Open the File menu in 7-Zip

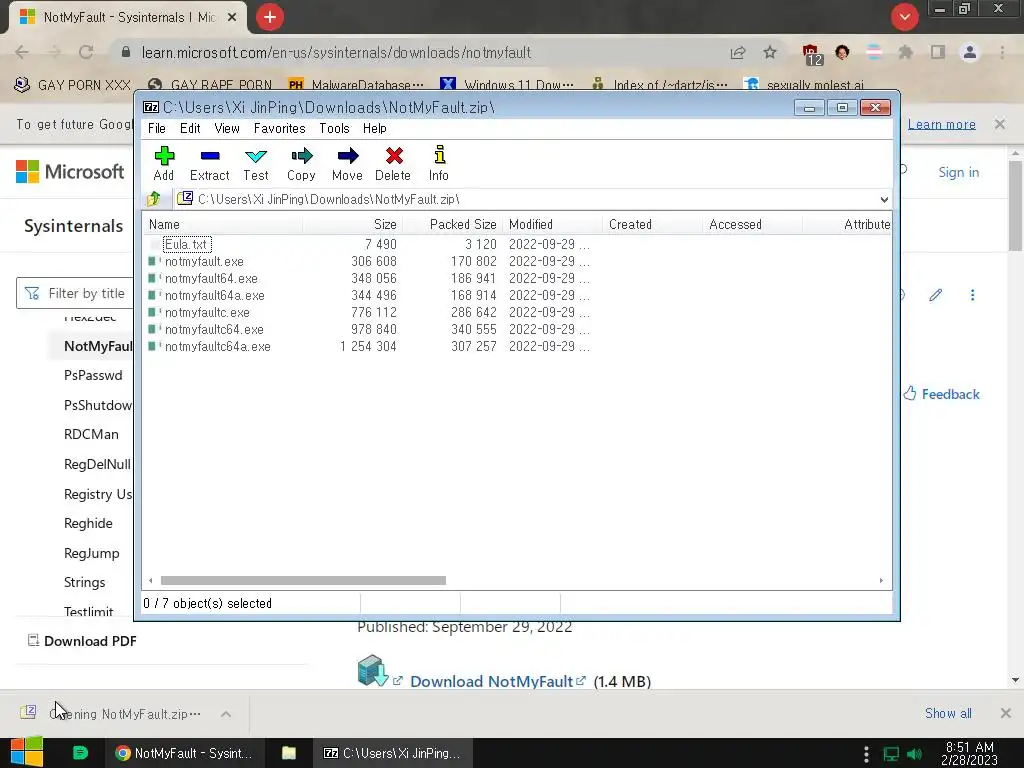pos(157,129)
